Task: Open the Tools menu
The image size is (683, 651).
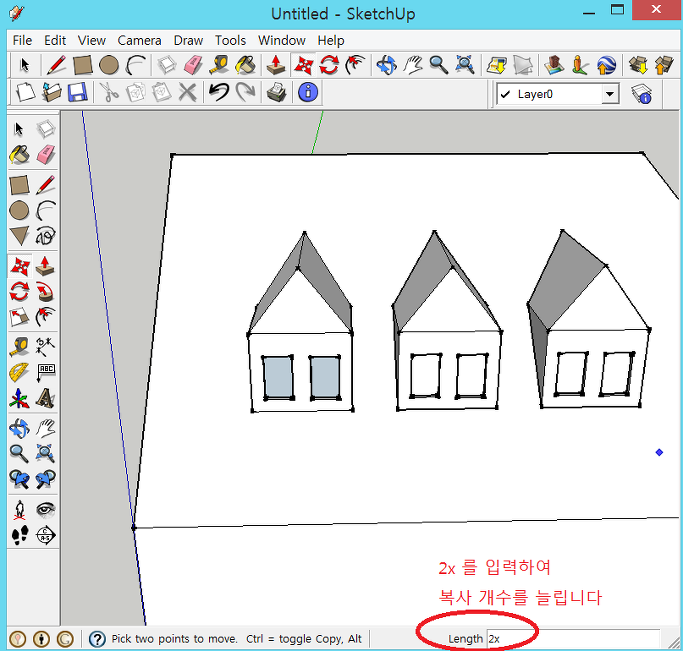Action: [230, 40]
